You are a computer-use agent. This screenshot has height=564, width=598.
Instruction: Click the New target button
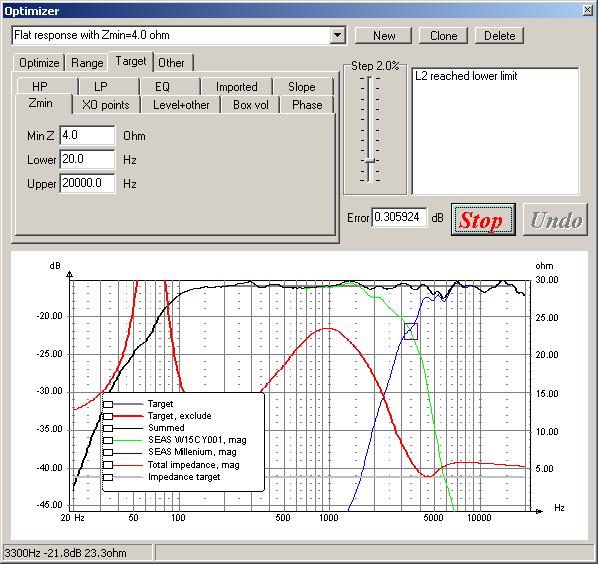(384, 36)
